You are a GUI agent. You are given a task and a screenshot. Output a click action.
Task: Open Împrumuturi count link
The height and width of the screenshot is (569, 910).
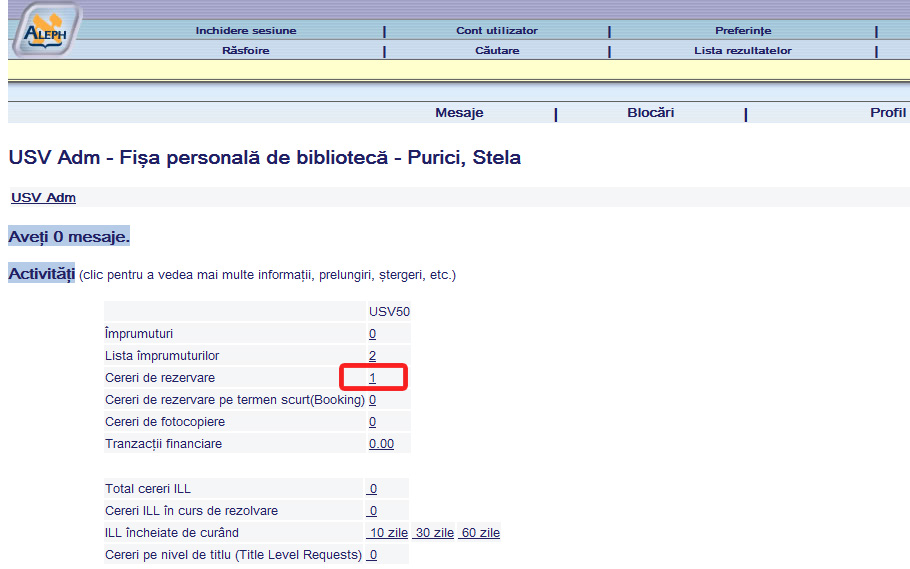[x=372, y=334]
